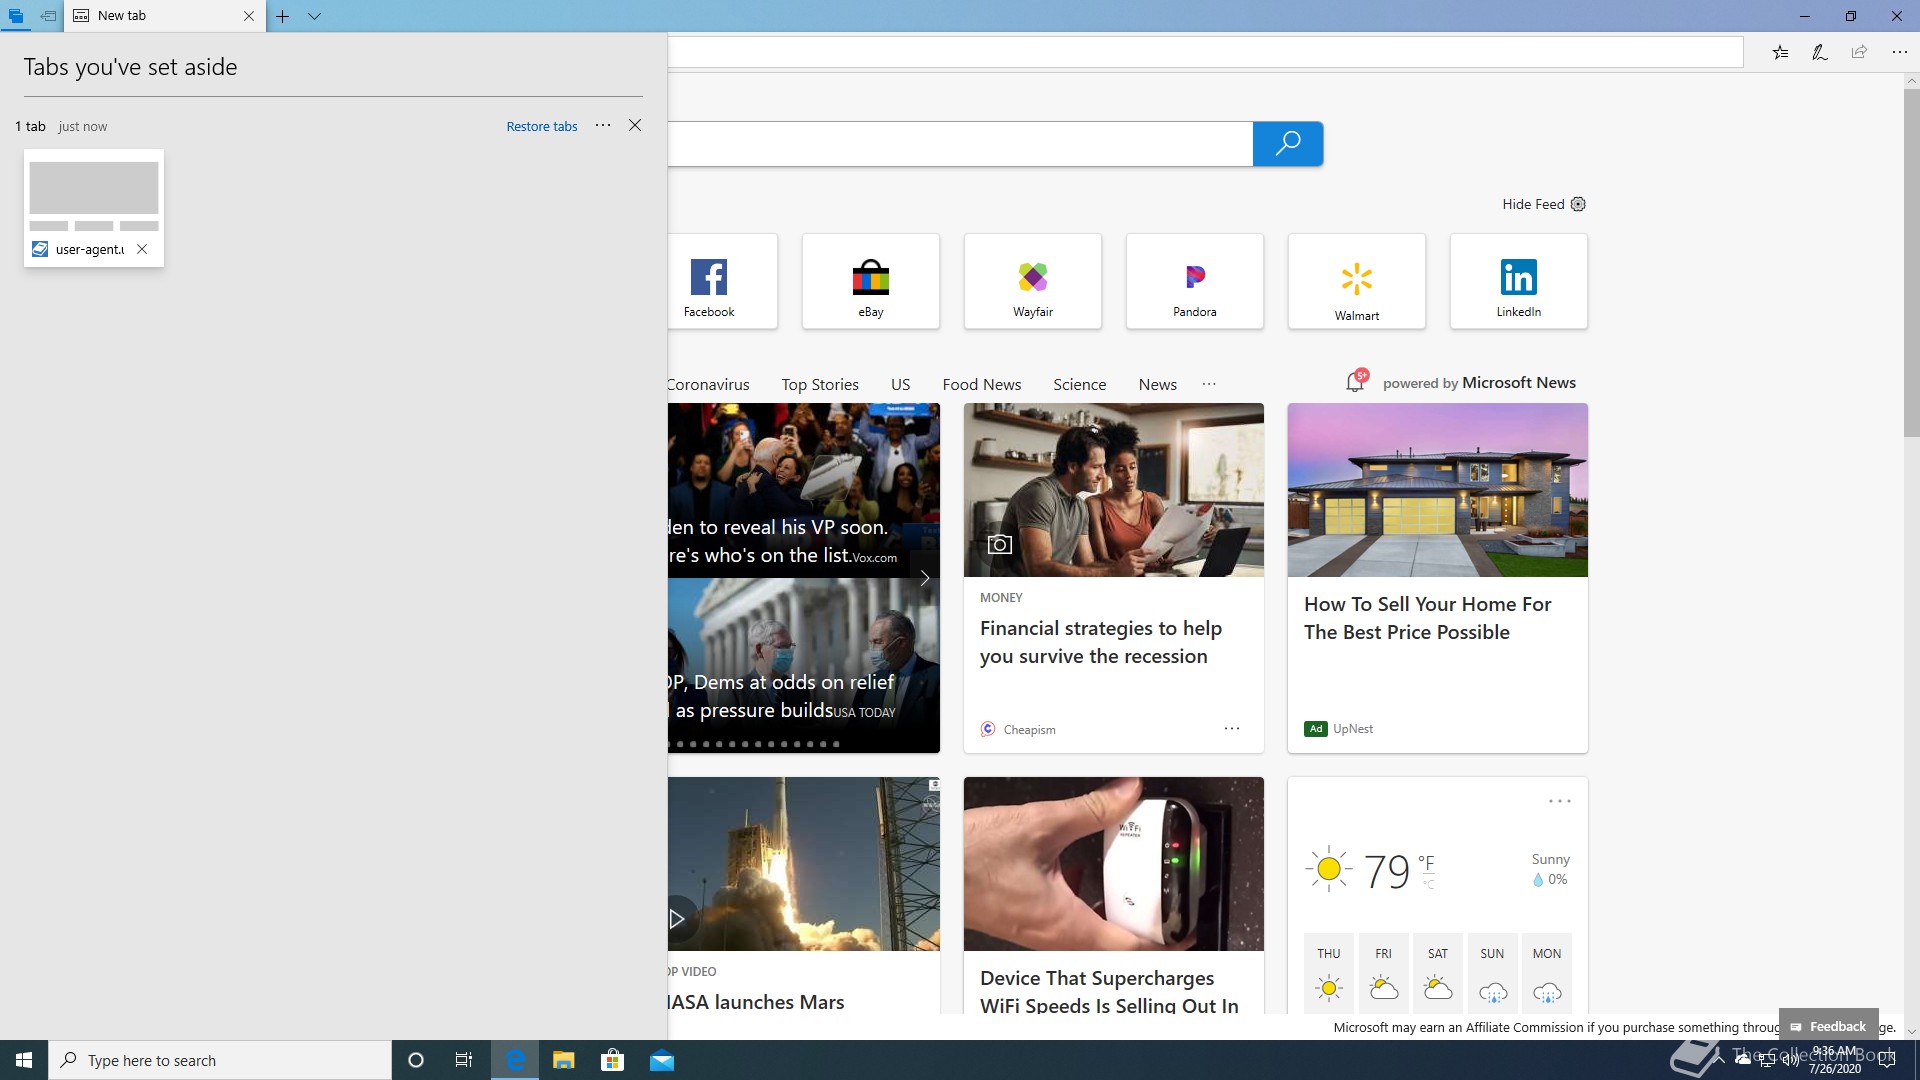
Task: Click the page vertical scrollbar thumb
Action: 1911,262
